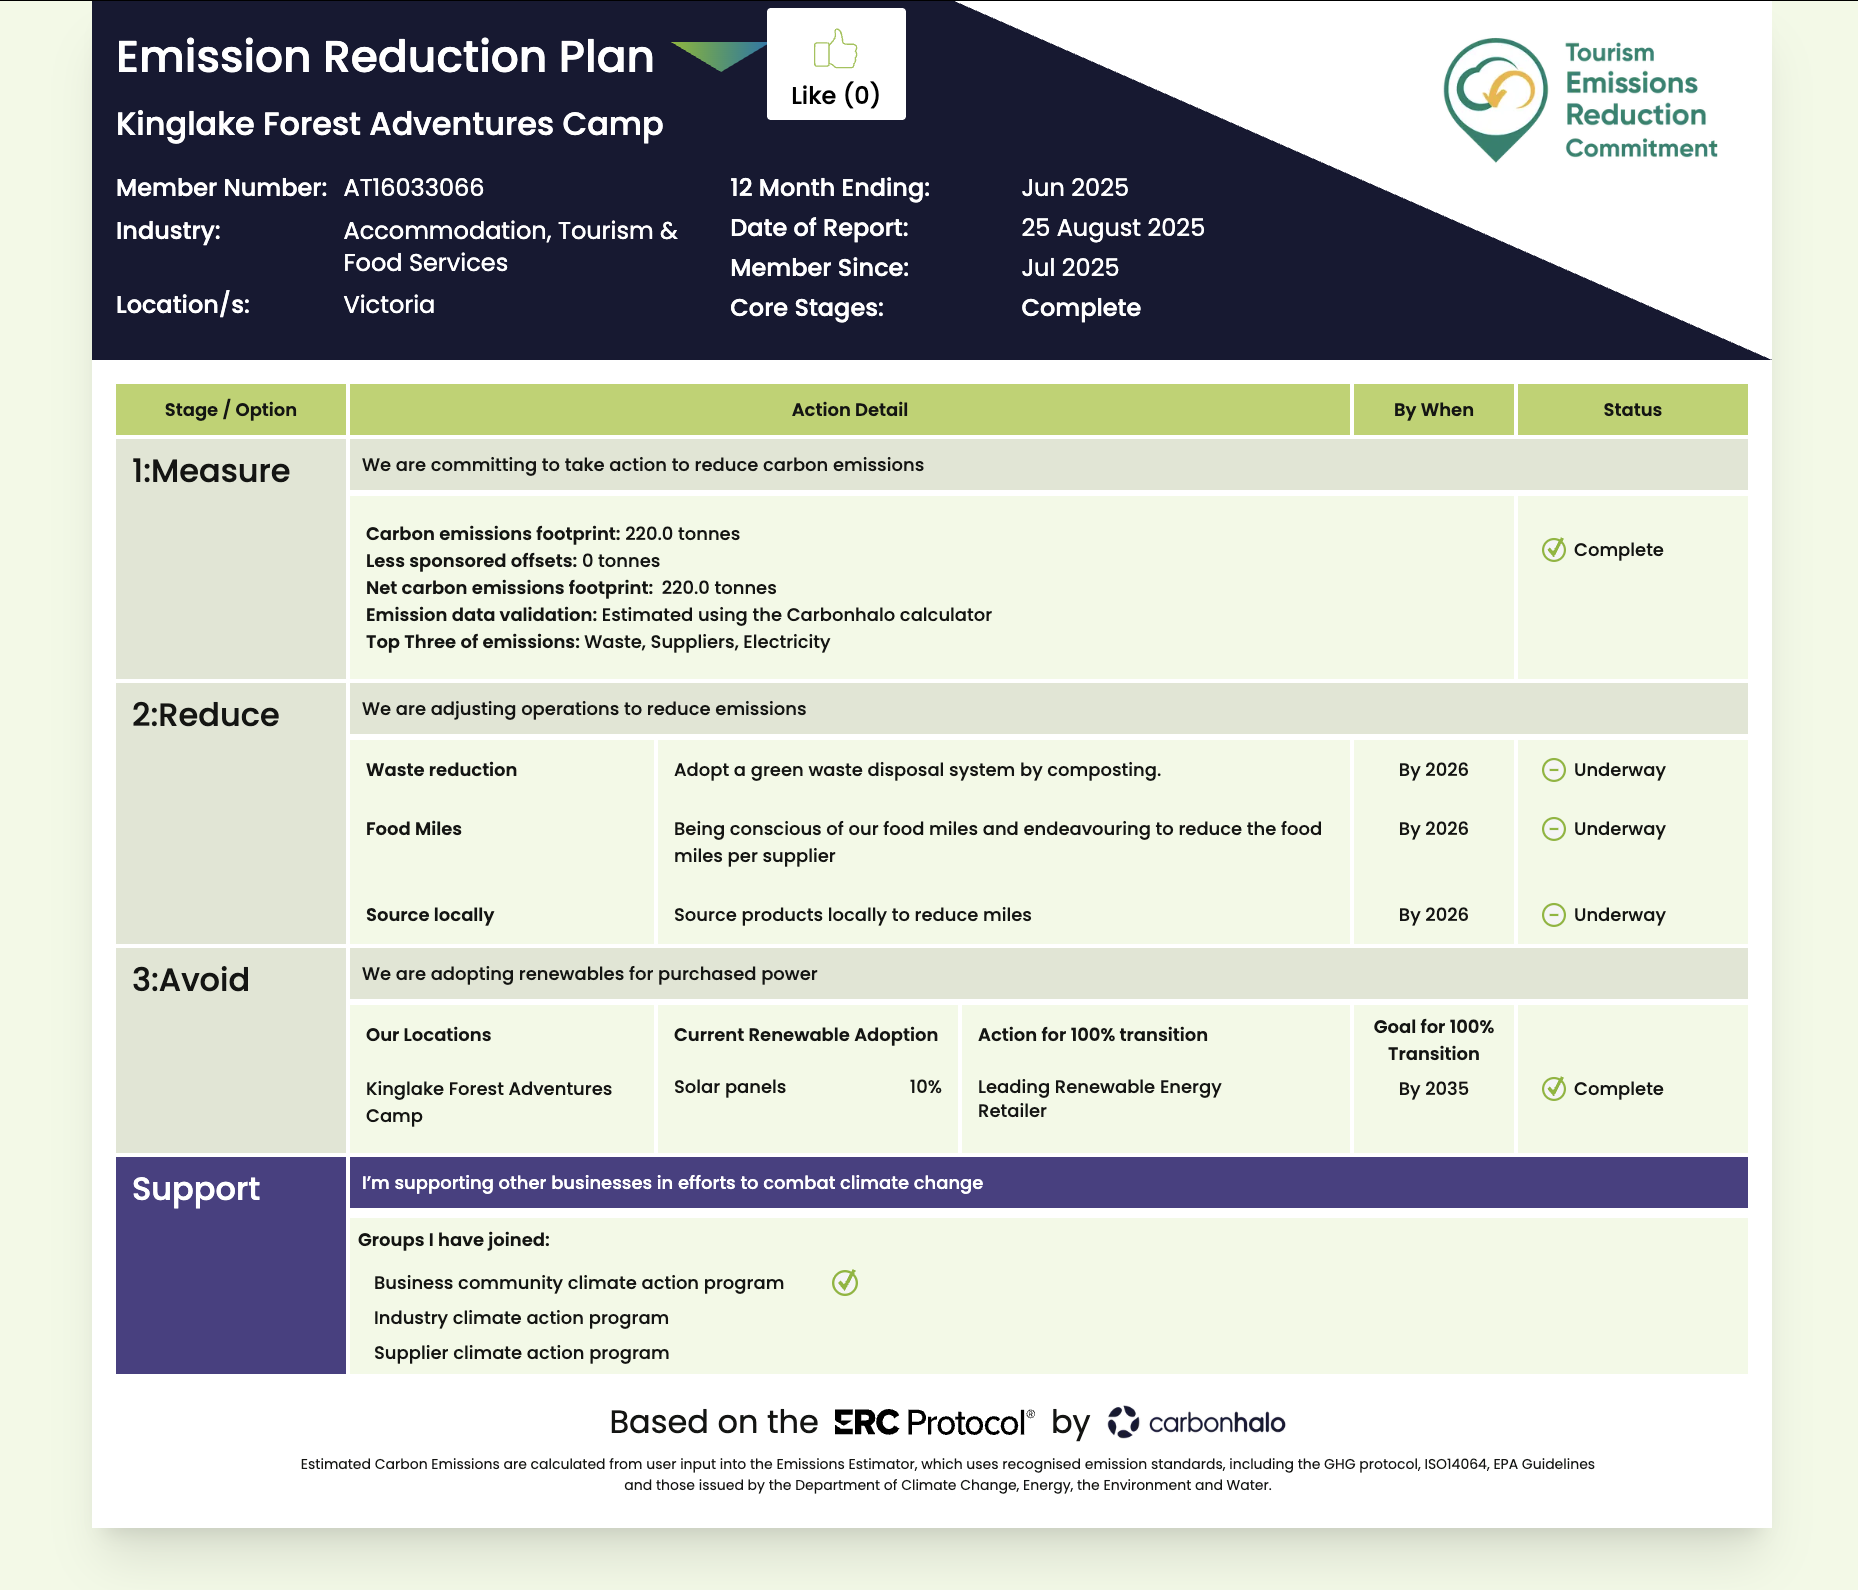Click the Waste reduction Underway status icon

click(1553, 770)
